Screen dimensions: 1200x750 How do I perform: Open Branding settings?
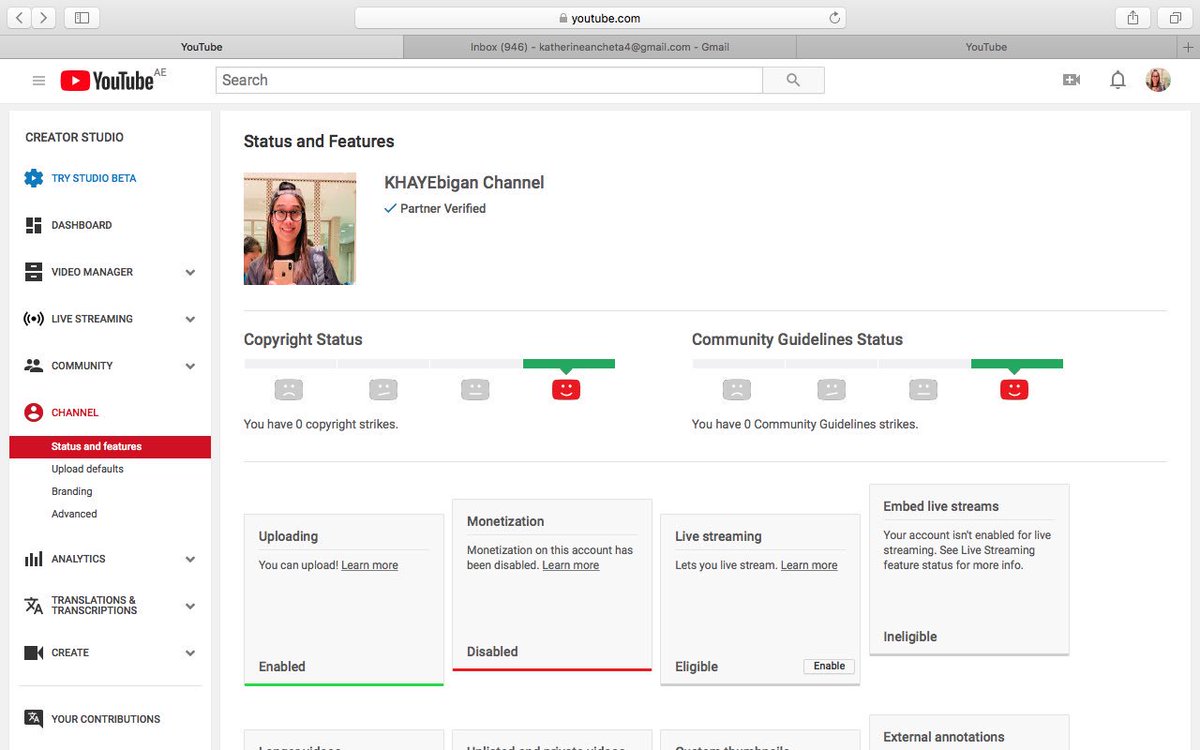(72, 492)
